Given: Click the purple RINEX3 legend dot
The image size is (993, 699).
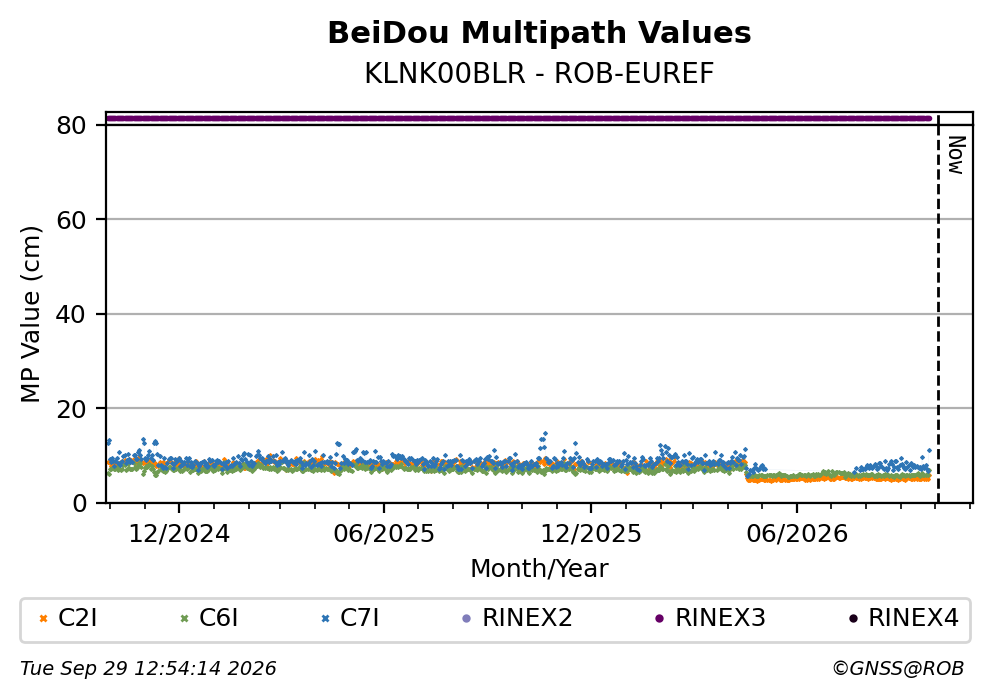Looking at the screenshot, I should [659, 619].
